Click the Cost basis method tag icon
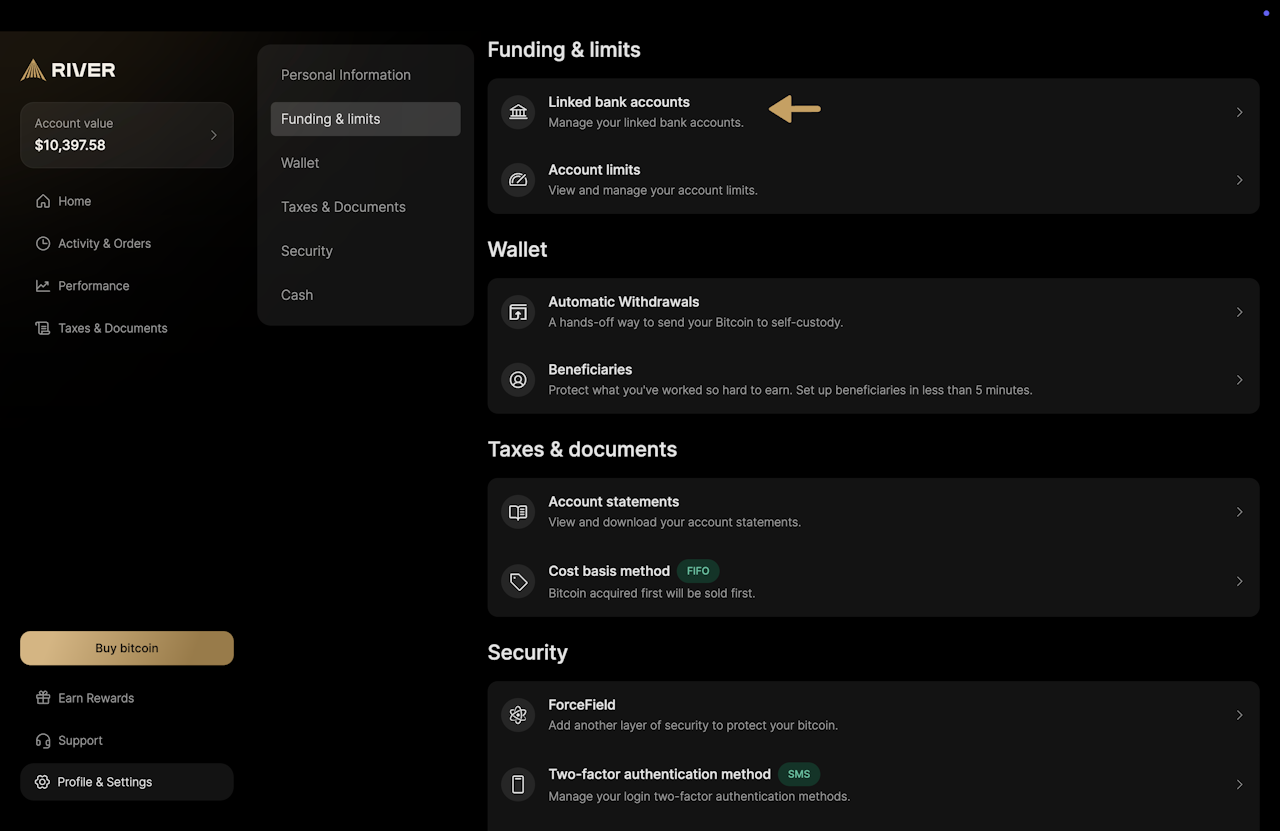Viewport: 1280px width, 831px height. (518, 581)
